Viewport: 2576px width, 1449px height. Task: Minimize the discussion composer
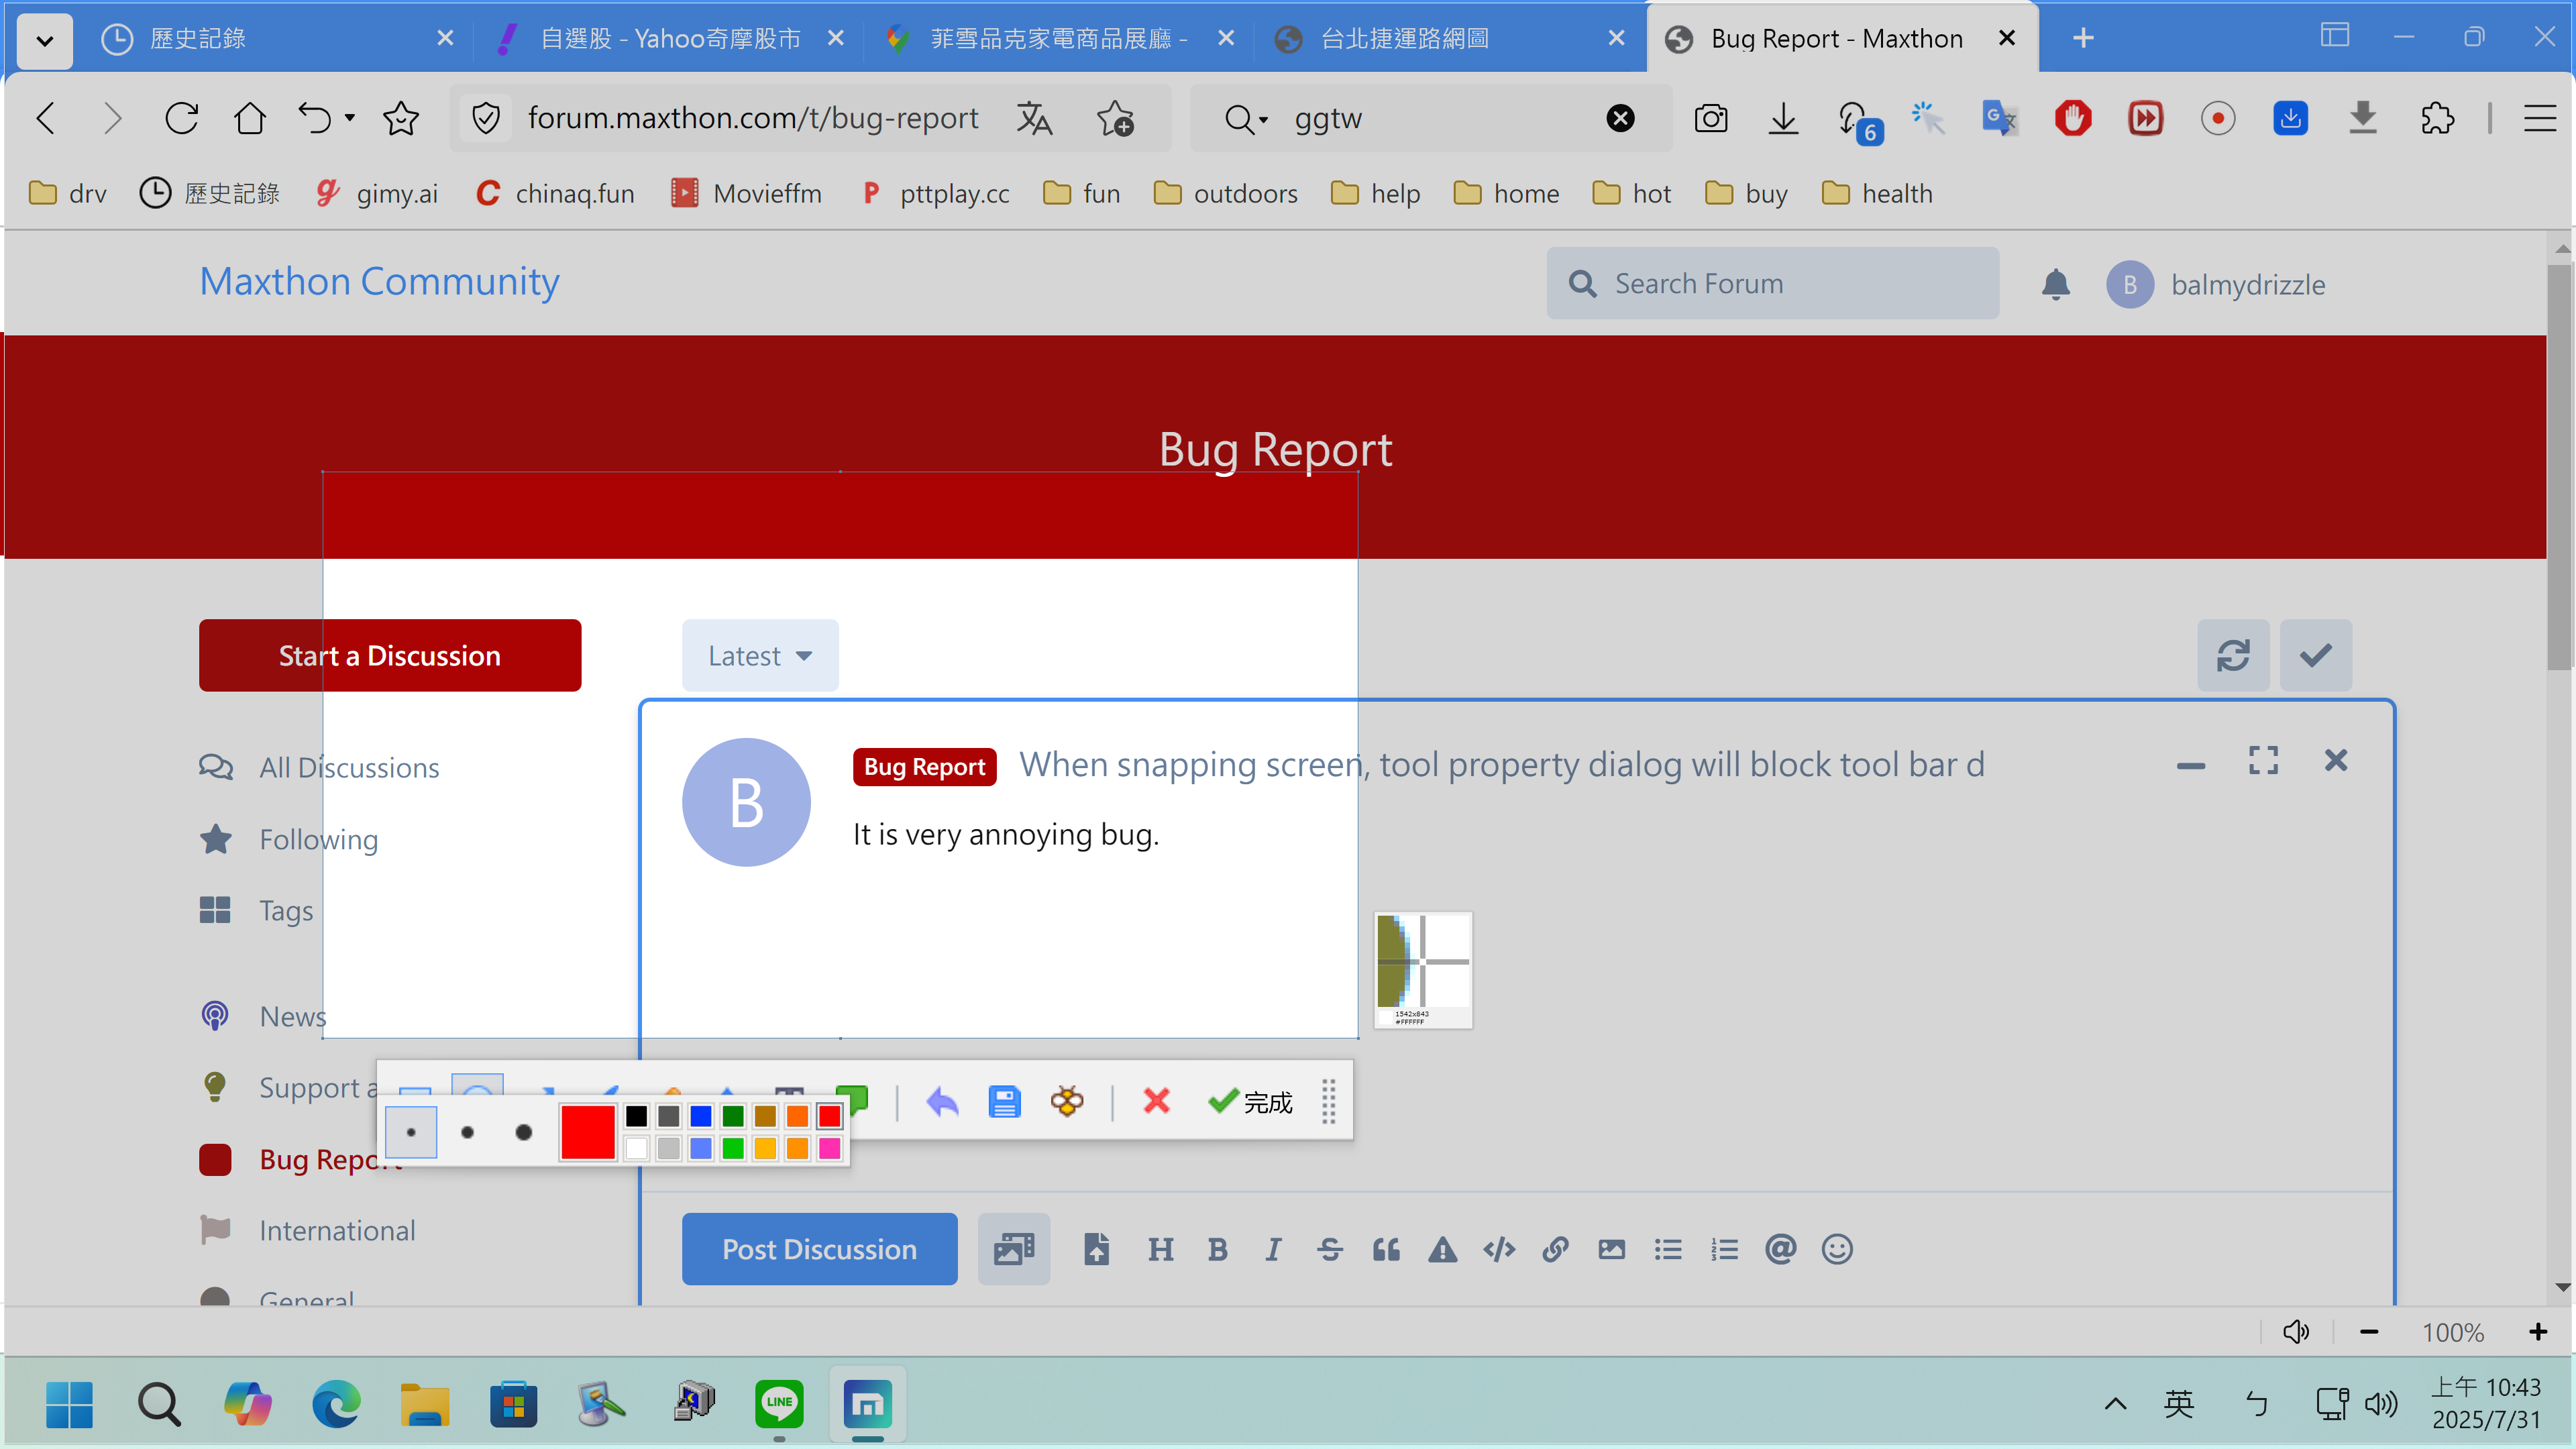[2191, 765]
